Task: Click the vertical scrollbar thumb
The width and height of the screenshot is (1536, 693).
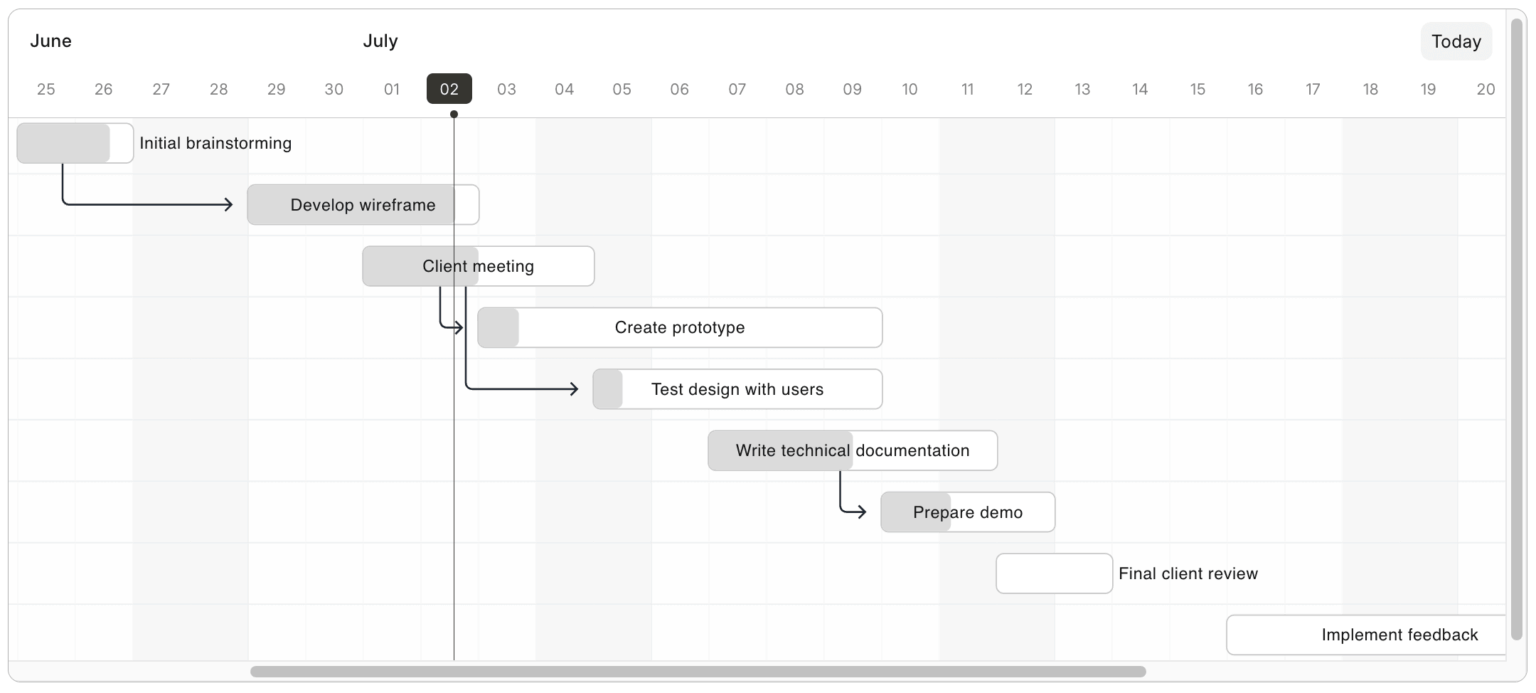Action: 1516,328
